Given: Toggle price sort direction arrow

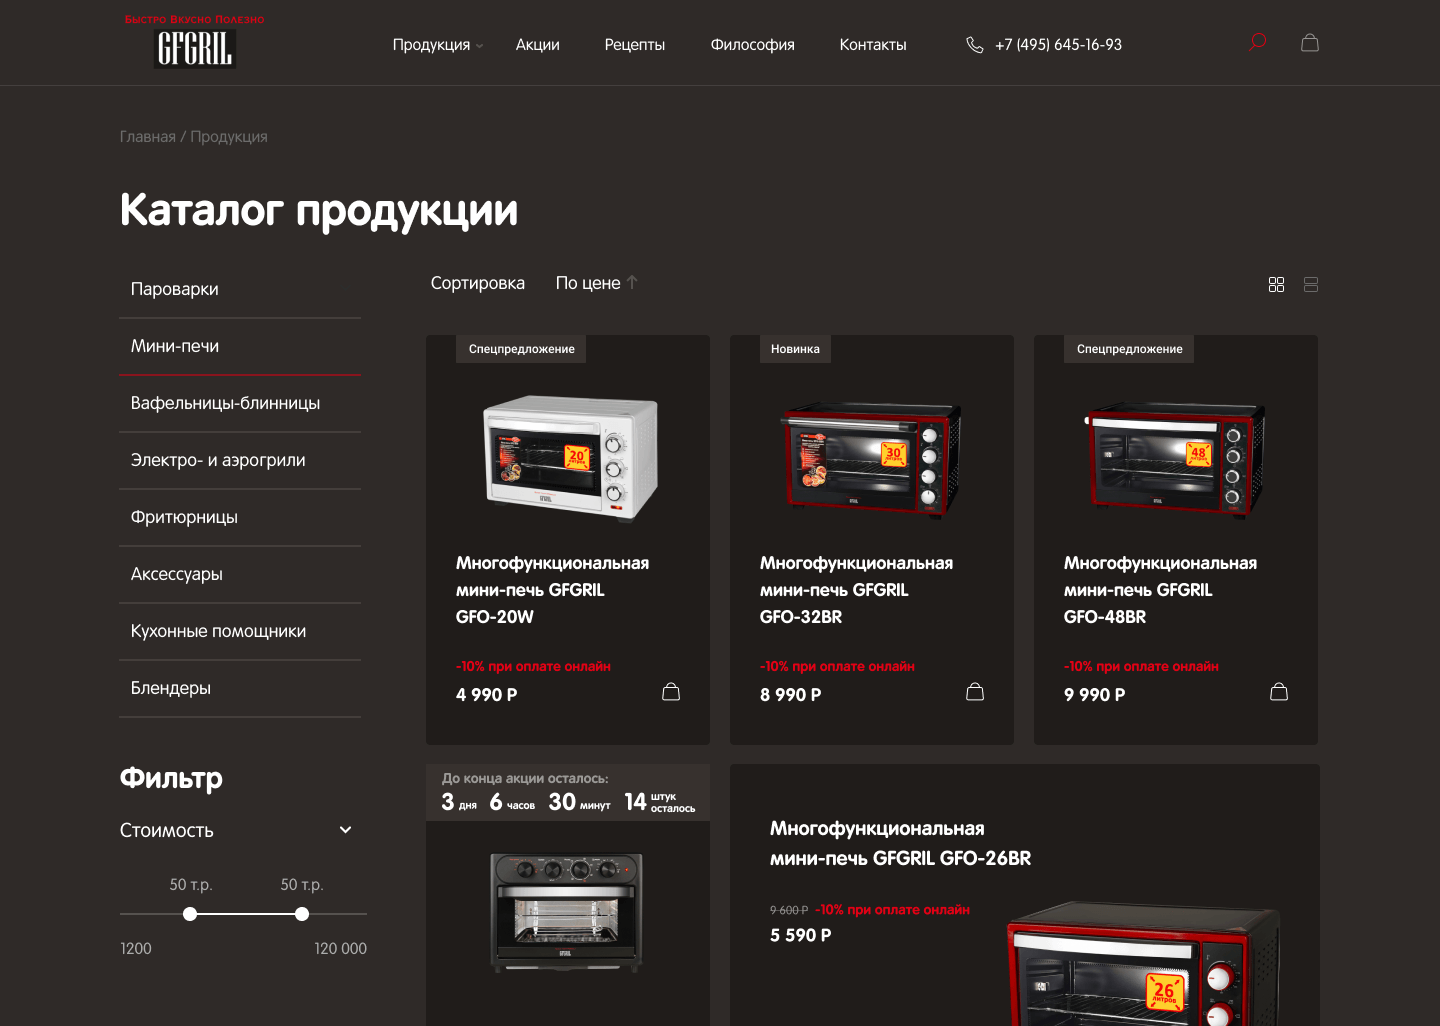Looking at the screenshot, I should click(x=632, y=283).
